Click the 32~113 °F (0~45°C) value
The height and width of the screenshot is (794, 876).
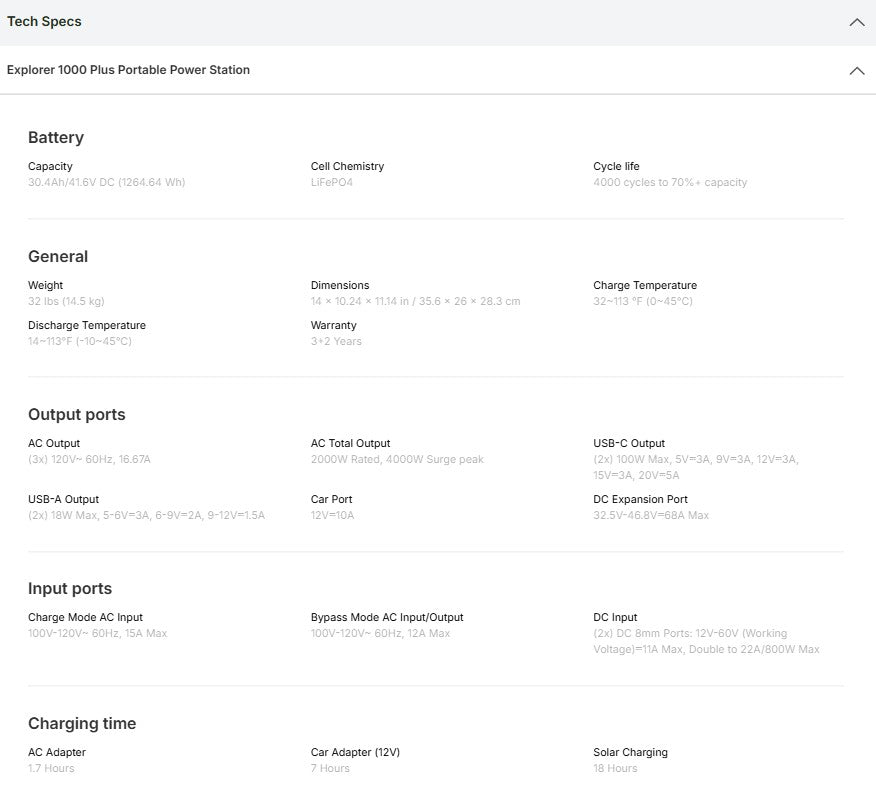pos(642,301)
